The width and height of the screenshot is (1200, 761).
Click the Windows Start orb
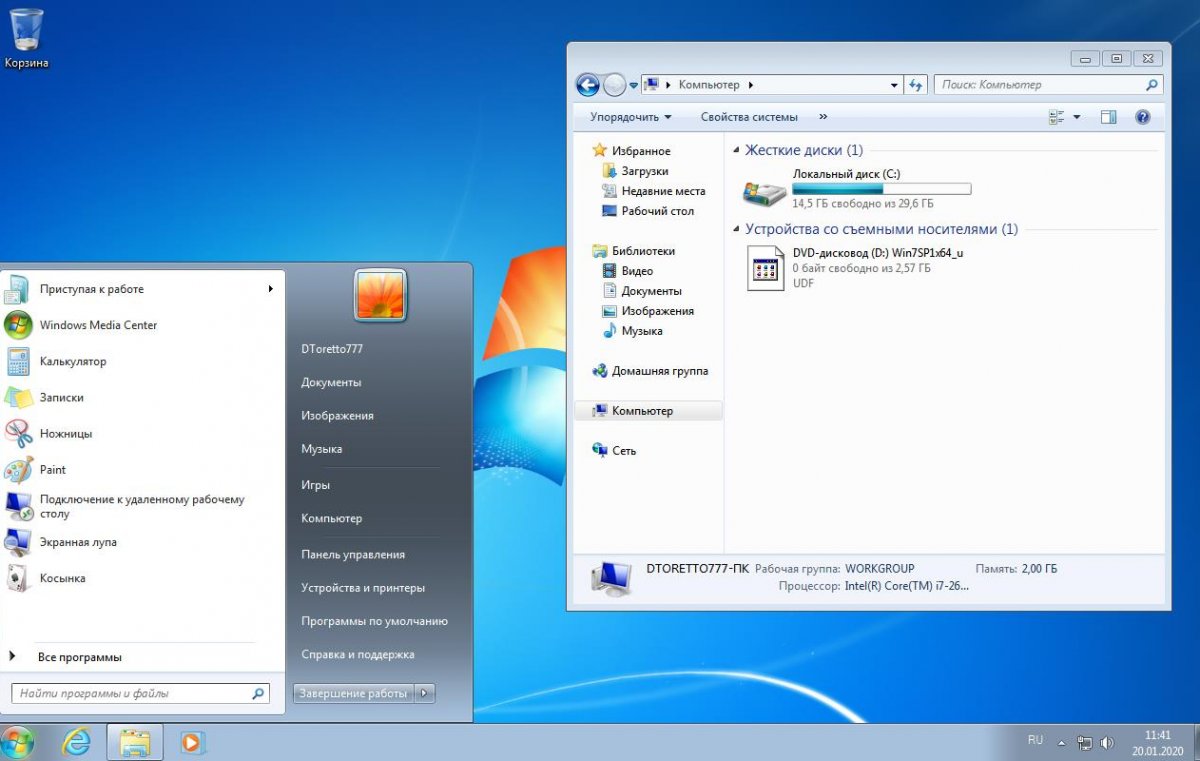(18, 741)
